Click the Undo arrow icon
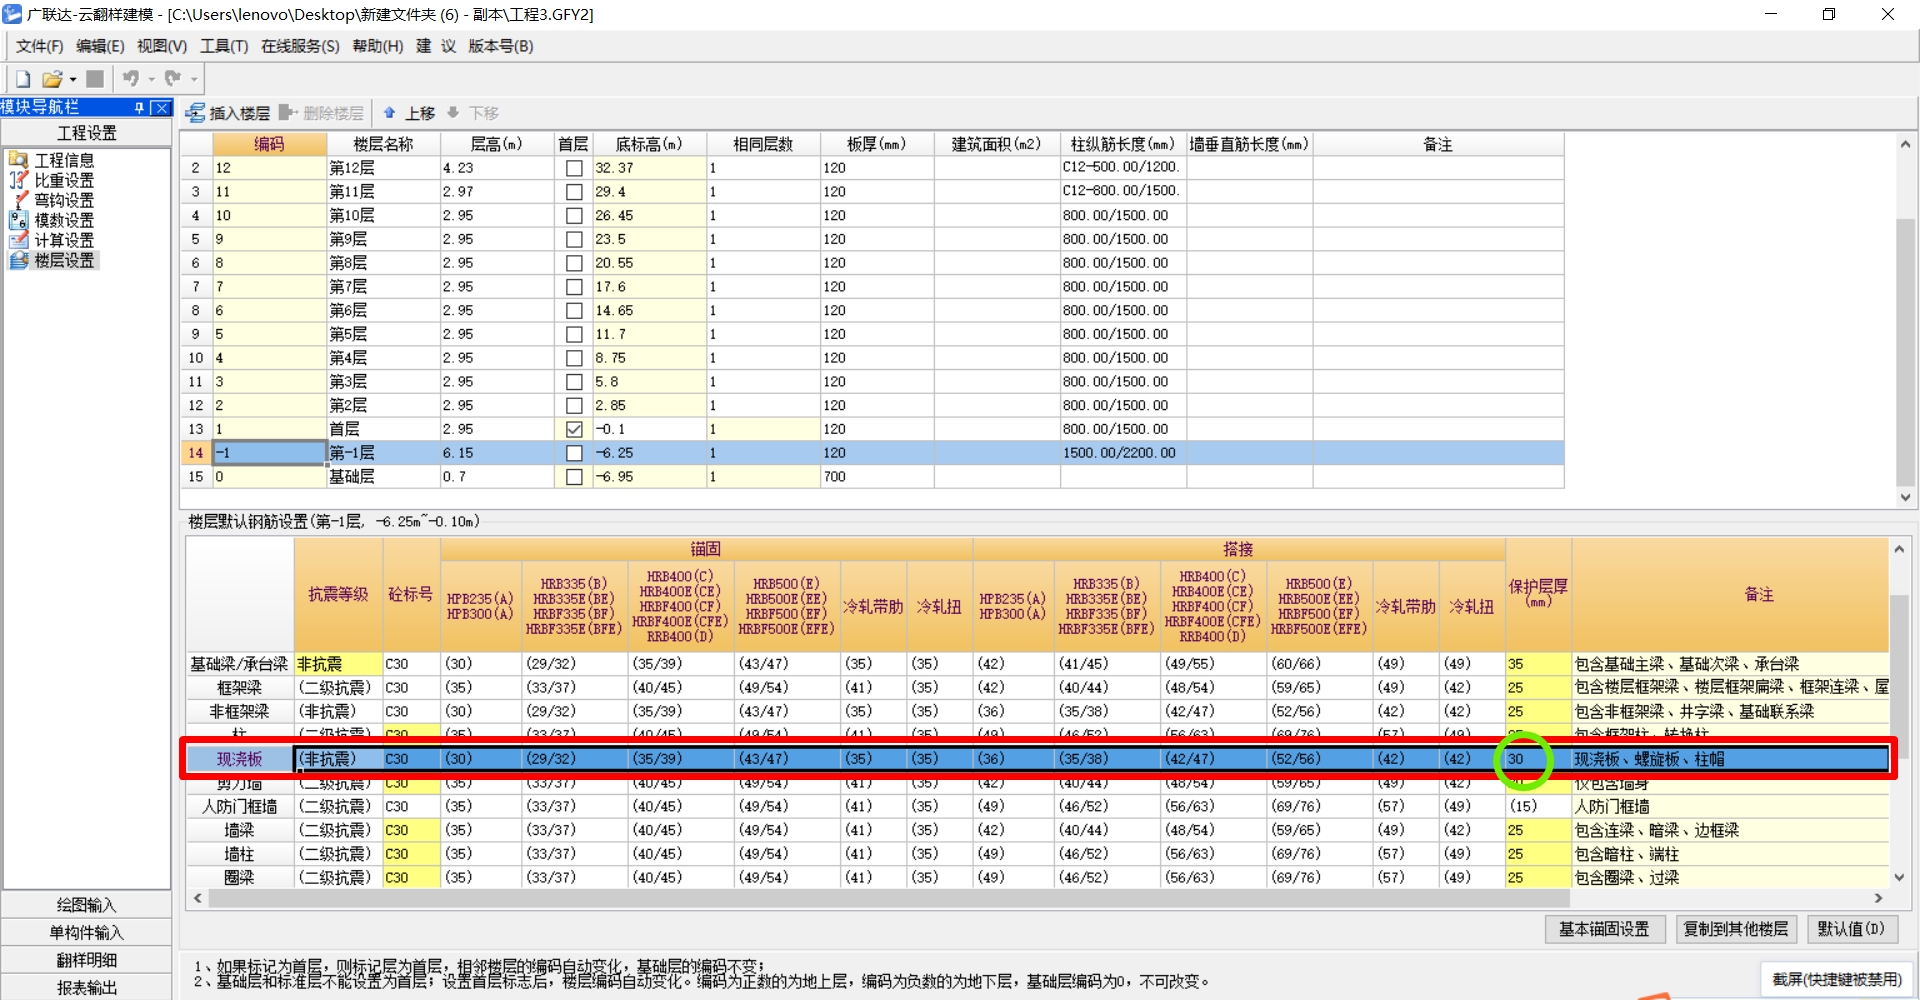Screen dimensions: 1920x1000 tap(131, 79)
